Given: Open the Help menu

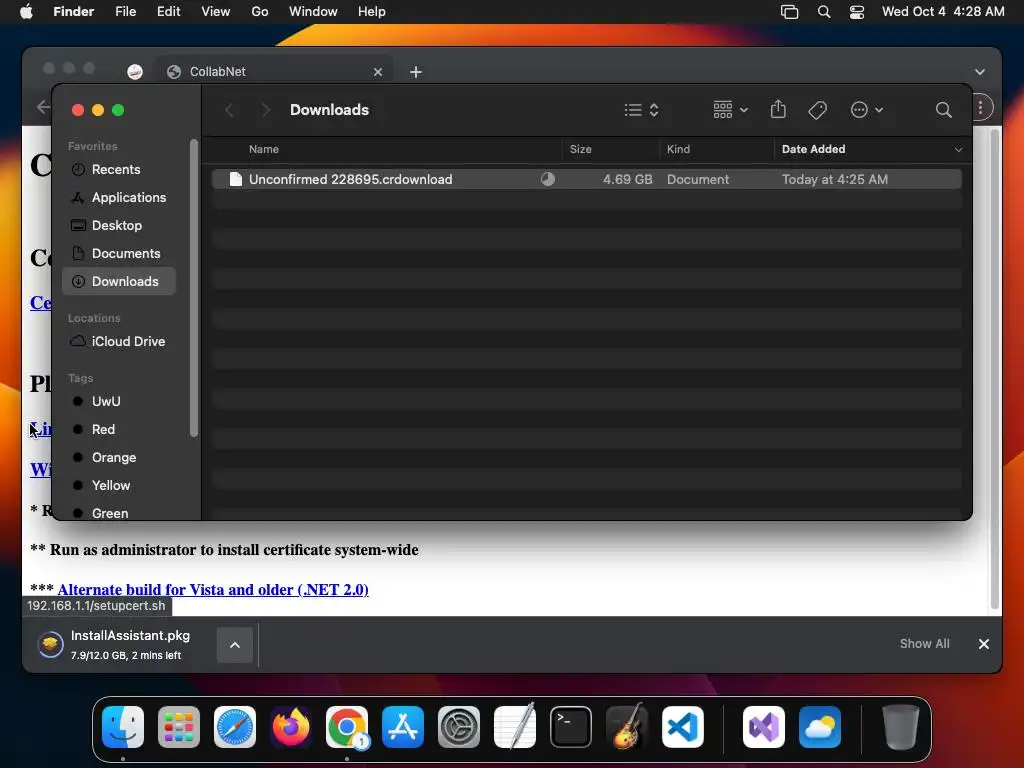Looking at the screenshot, I should [x=372, y=12].
